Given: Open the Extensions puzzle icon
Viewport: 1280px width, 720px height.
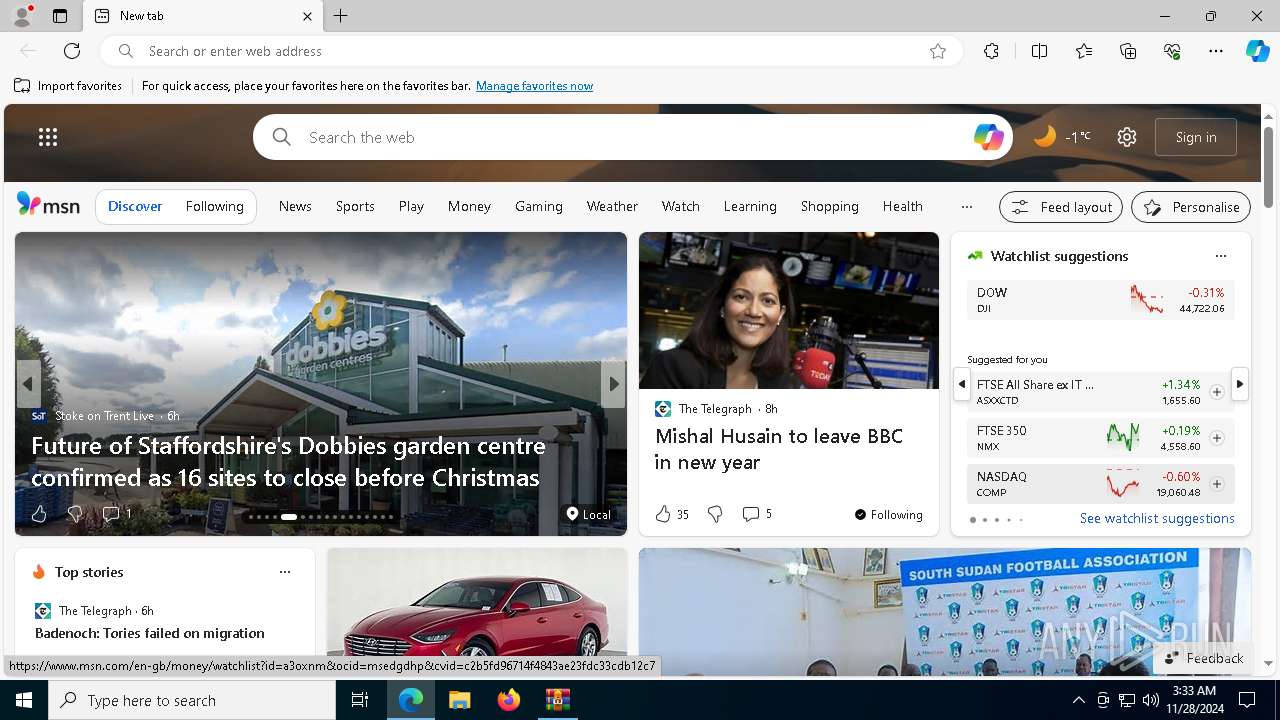Looking at the screenshot, I should click(991, 51).
